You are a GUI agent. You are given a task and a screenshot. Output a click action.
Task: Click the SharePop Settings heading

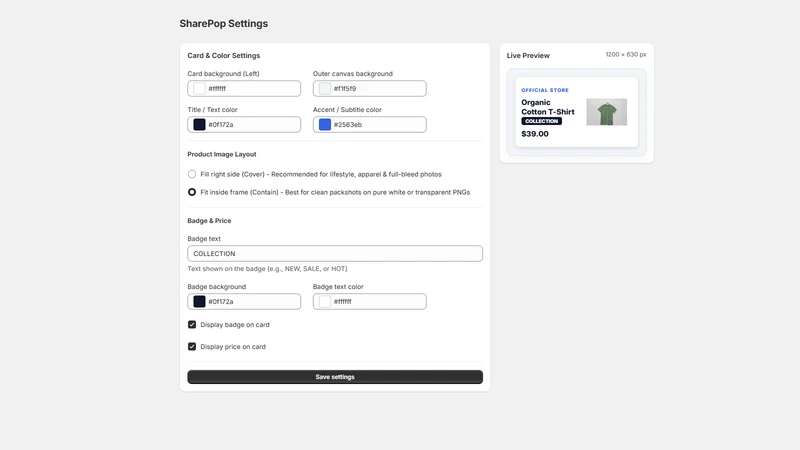click(x=223, y=23)
